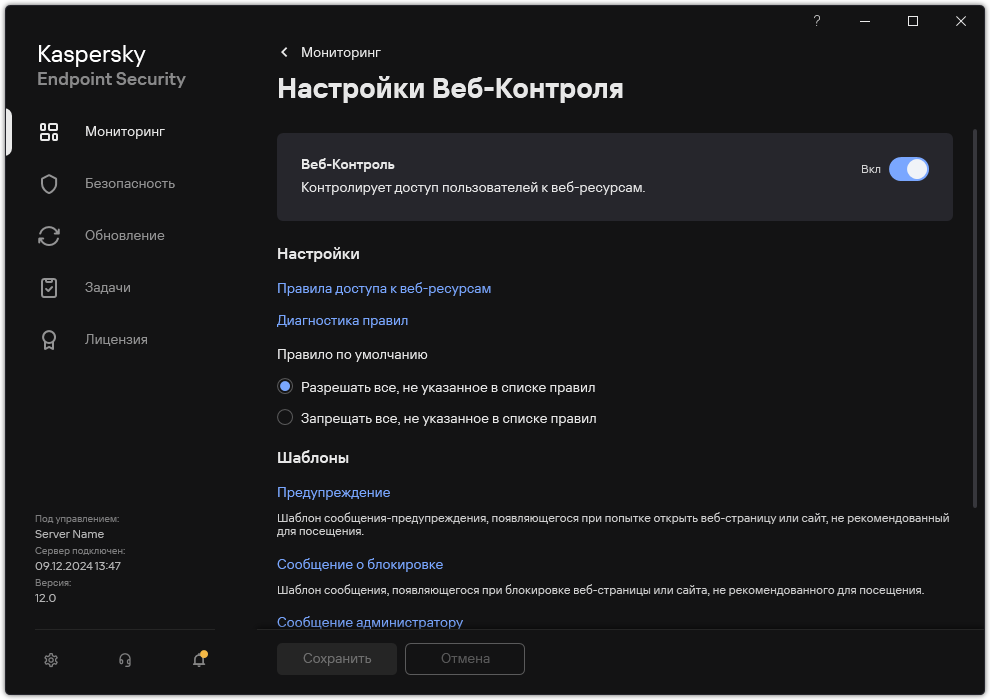Click the Security shield icon in sidebar
Viewport: 990px width, 700px height.
coord(49,184)
